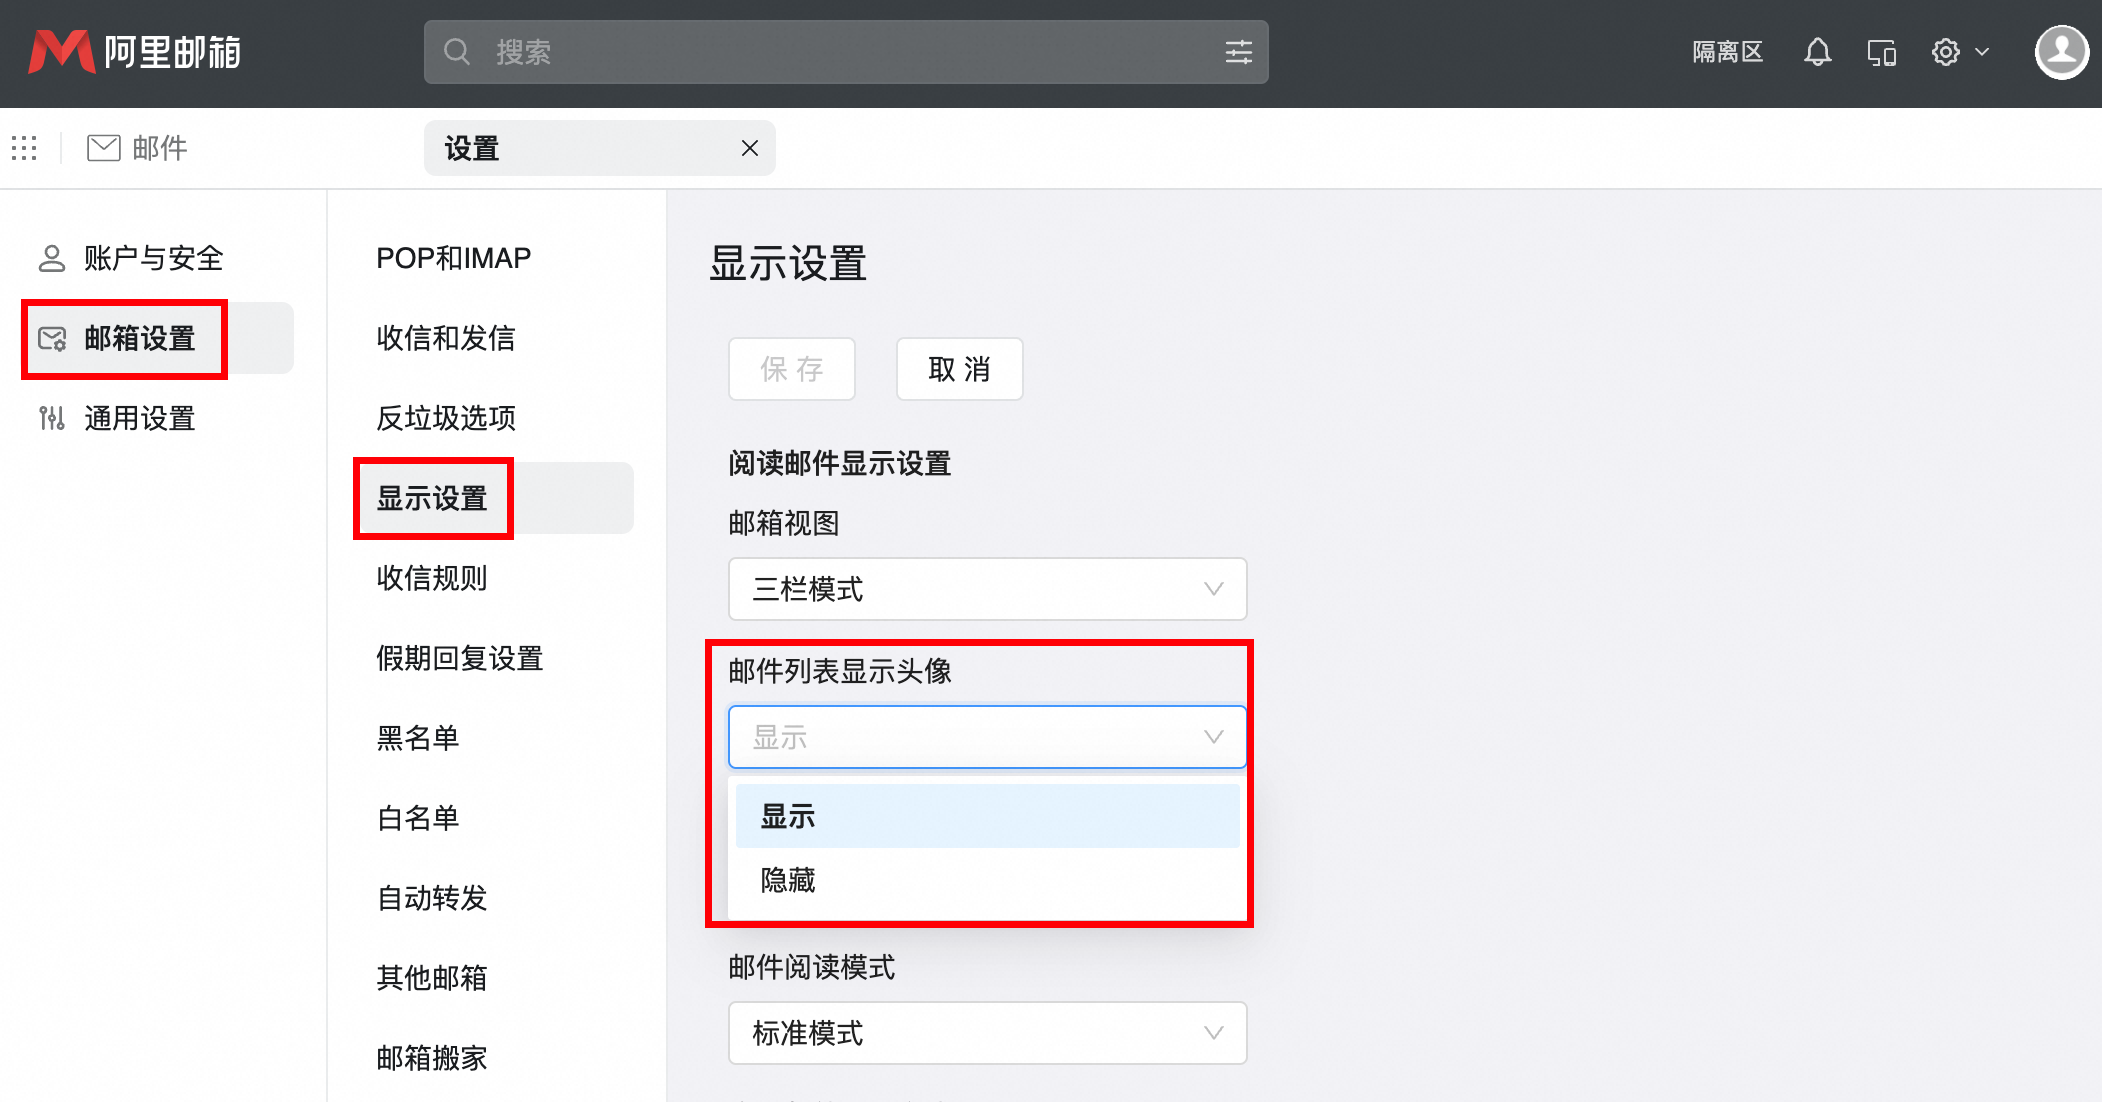
Task: Click the device sync icon
Action: click(x=1881, y=52)
